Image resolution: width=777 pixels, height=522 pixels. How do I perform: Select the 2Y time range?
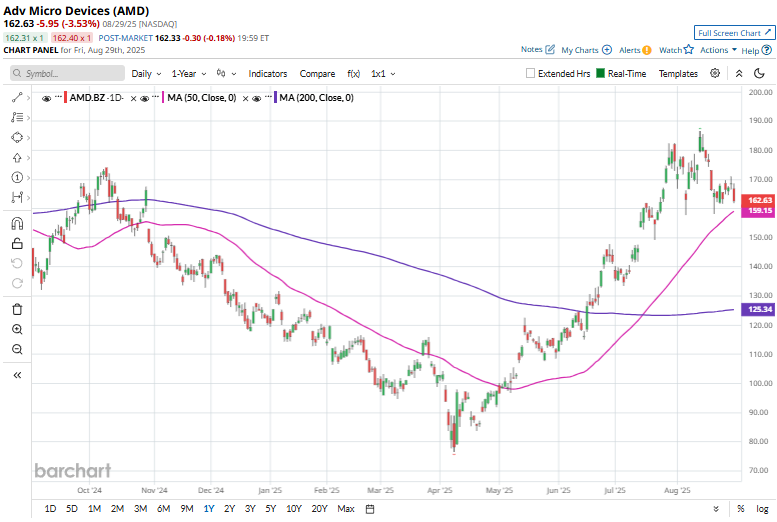(x=229, y=509)
